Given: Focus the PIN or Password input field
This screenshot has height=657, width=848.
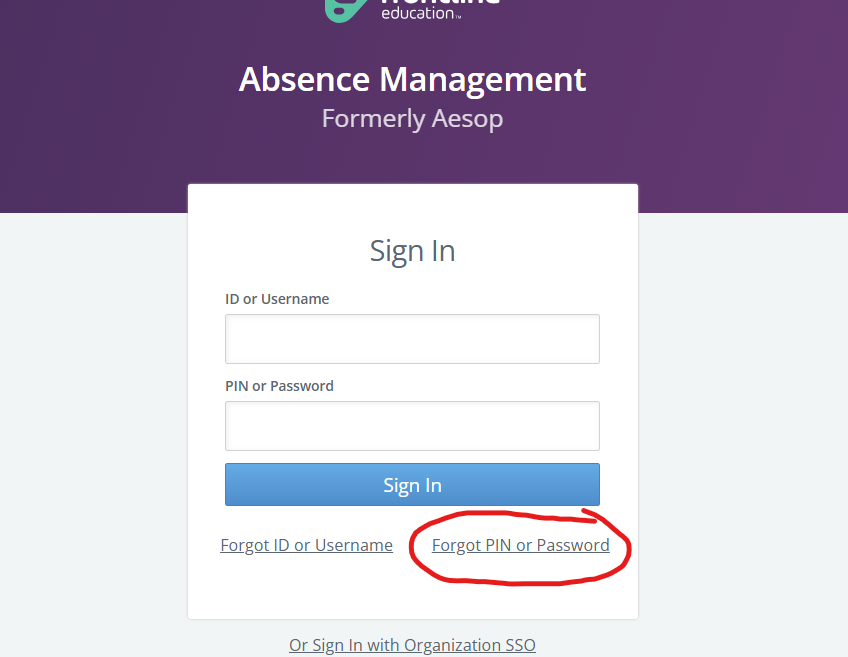Looking at the screenshot, I should pos(412,426).
